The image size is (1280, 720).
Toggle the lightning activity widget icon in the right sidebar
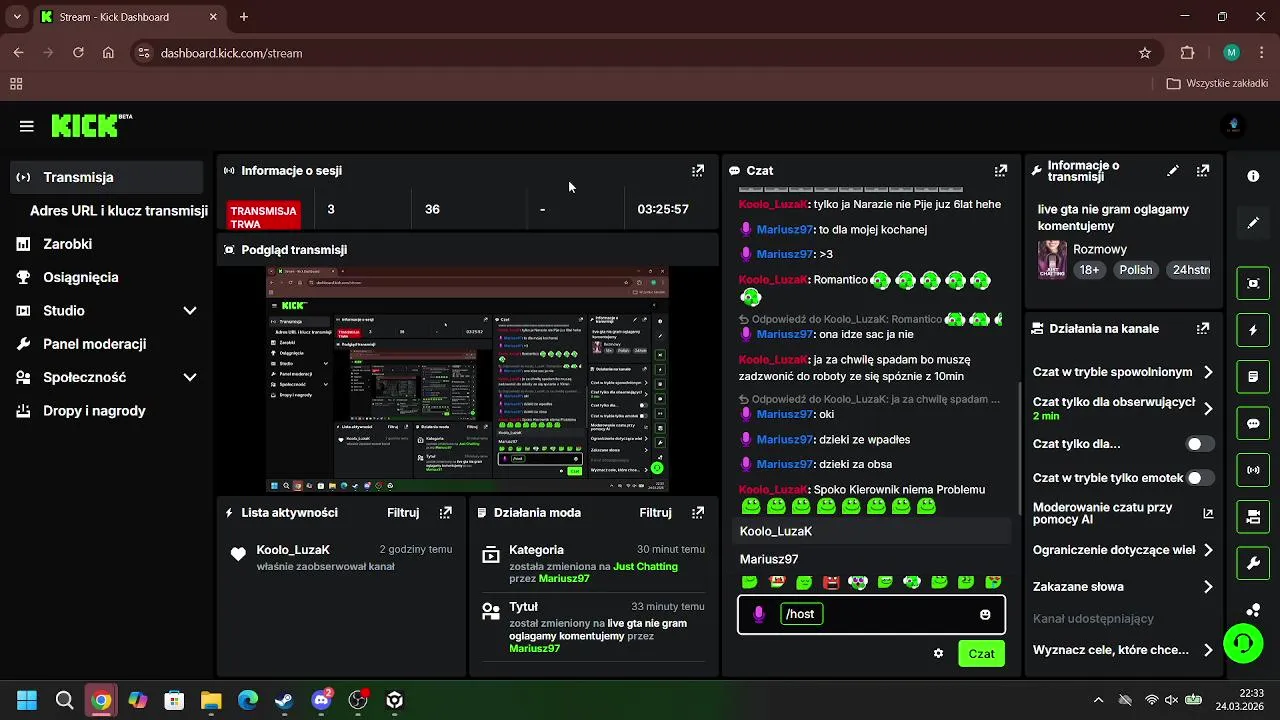pyautogui.click(x=1253, y=330)
